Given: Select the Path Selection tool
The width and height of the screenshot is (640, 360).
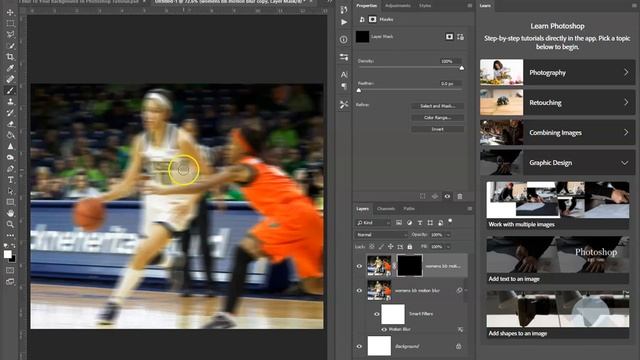Looking at the screenshot, I should [10, 191].
